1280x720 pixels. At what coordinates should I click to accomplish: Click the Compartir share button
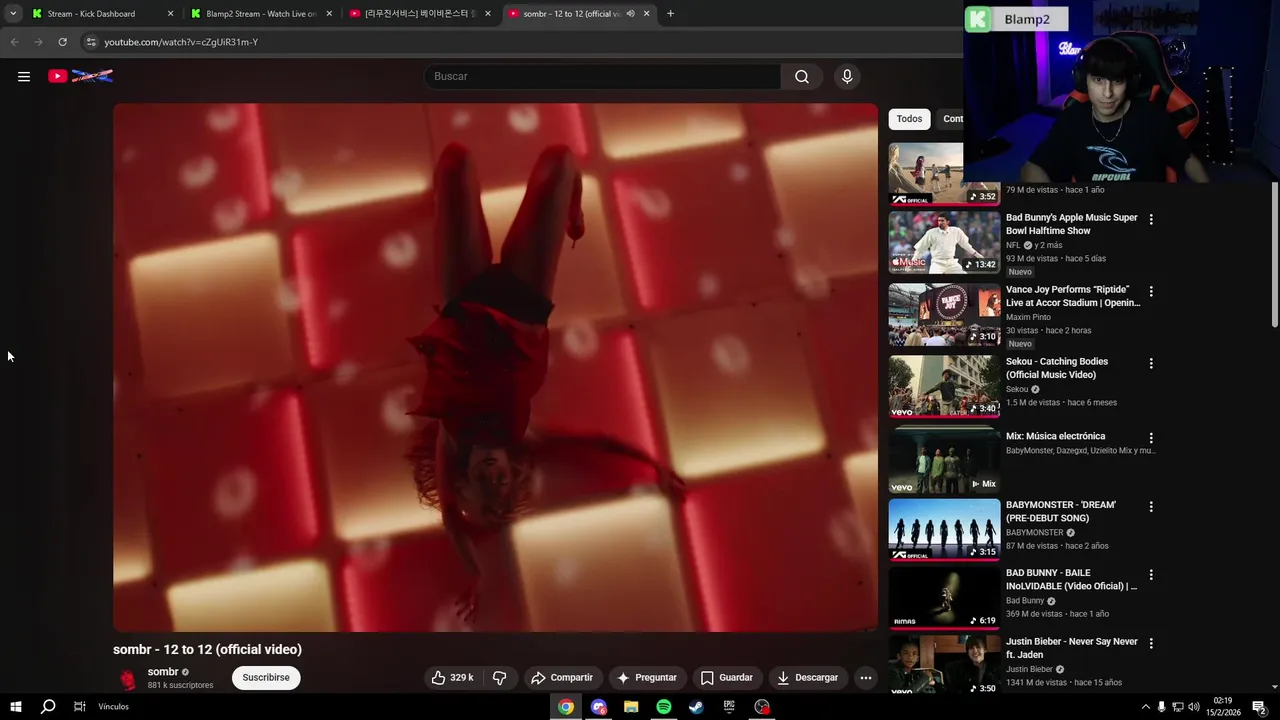pyautogui.click(x=561, y=677)
